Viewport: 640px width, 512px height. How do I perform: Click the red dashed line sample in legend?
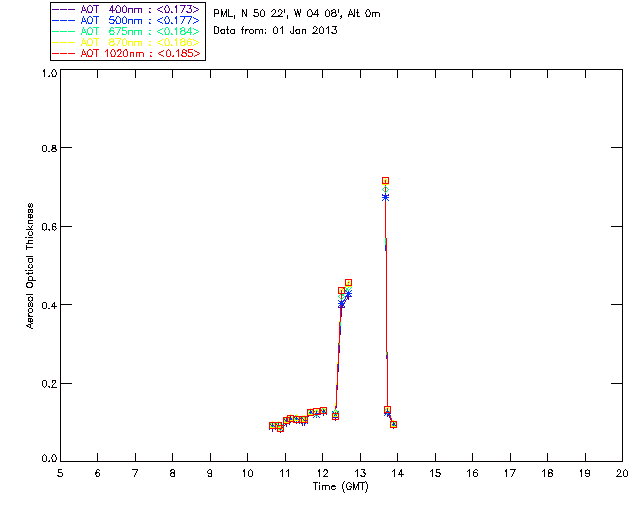[64, 53]
